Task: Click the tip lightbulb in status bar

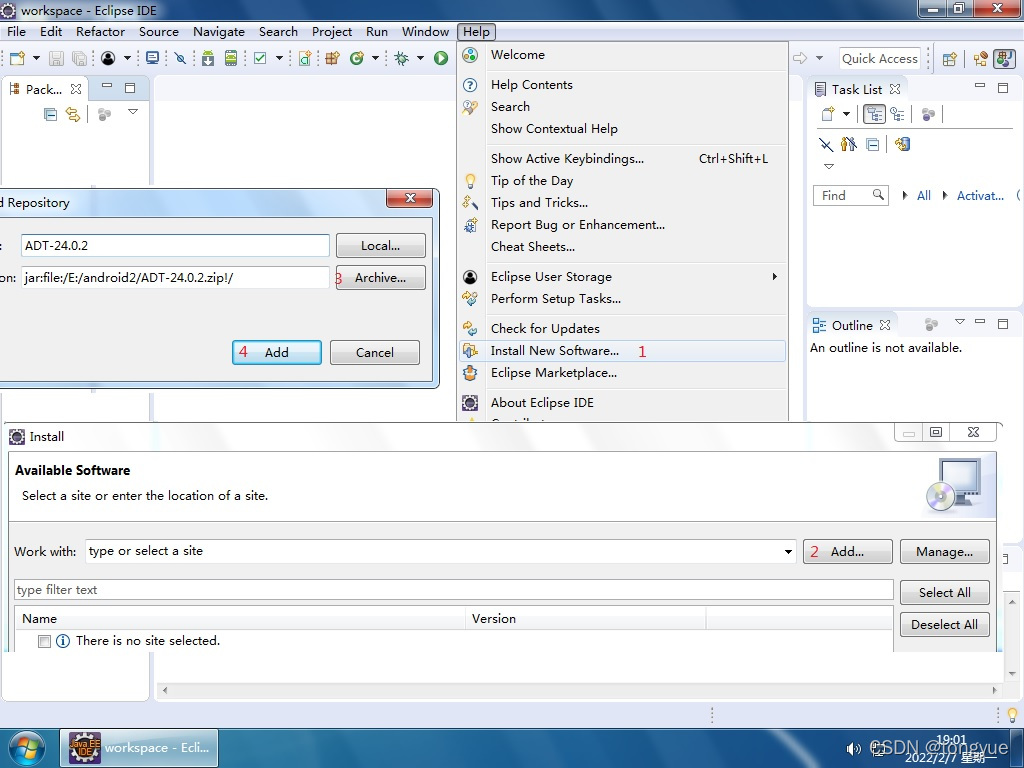Action: tap(1012, 715)
